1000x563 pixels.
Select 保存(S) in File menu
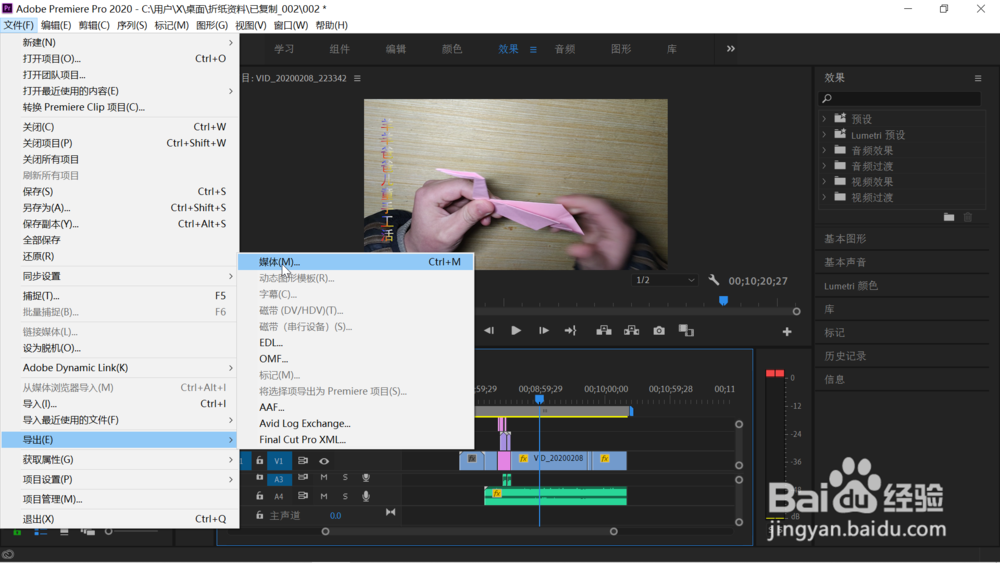point(121,191)
